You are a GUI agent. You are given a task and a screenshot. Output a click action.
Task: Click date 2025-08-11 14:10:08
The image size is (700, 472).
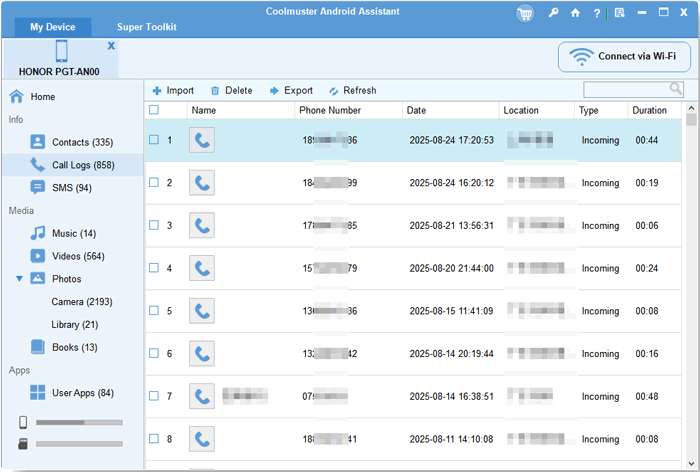click(451, 439)
